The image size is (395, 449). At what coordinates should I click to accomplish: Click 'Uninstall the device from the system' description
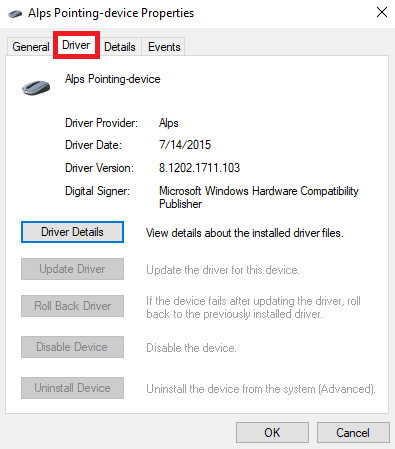(261, 389)
